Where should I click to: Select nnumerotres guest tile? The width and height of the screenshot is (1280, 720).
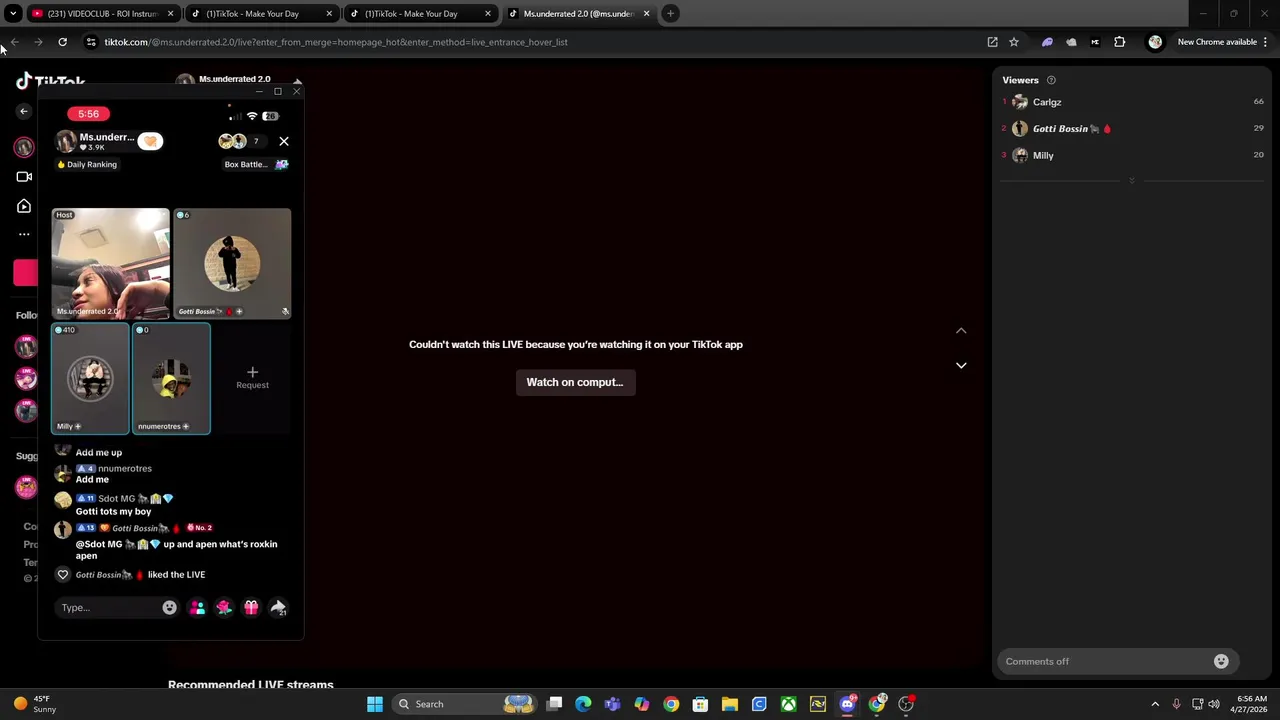[171, 379]
